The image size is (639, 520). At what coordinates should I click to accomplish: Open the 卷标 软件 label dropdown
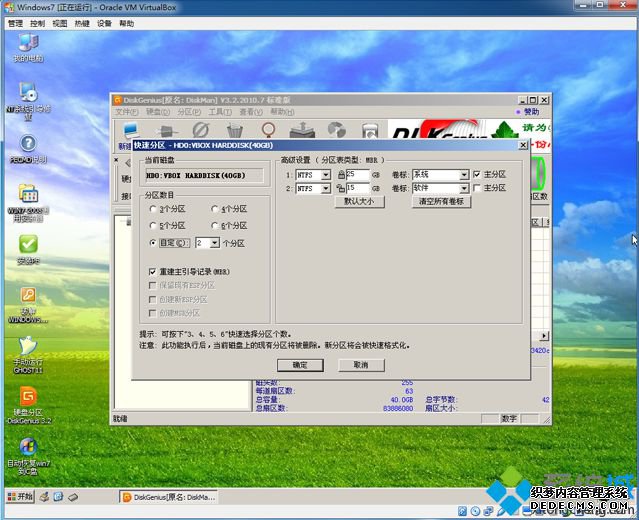coord(464,188)
